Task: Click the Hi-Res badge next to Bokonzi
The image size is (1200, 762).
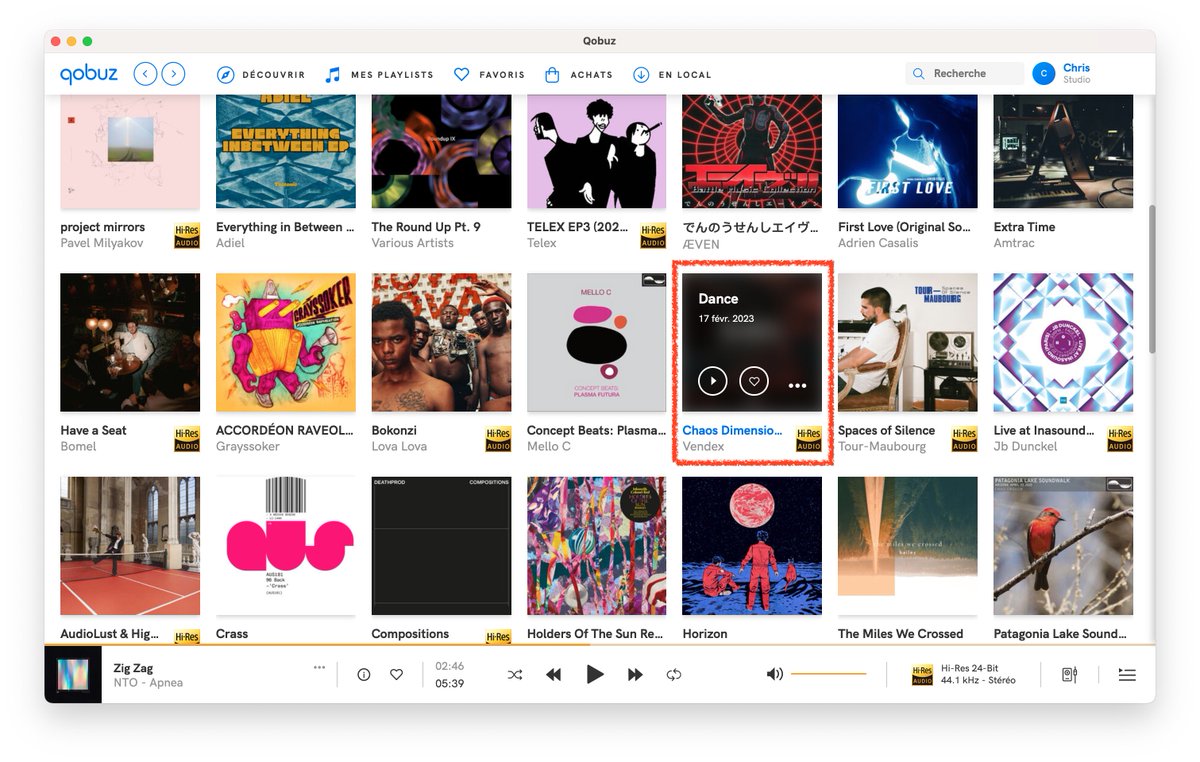Action: (498, 439)
